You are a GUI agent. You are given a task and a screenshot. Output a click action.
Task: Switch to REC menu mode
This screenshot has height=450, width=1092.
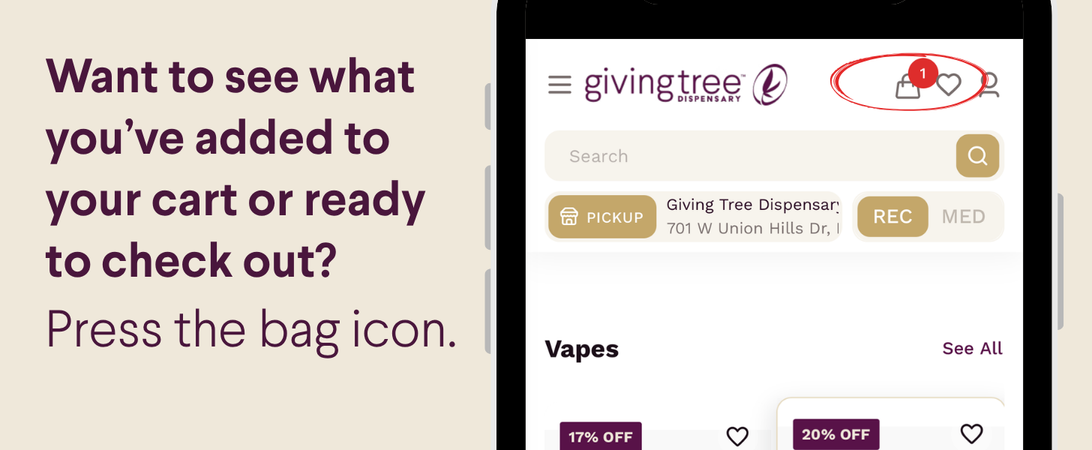click(x=892, y=217)
